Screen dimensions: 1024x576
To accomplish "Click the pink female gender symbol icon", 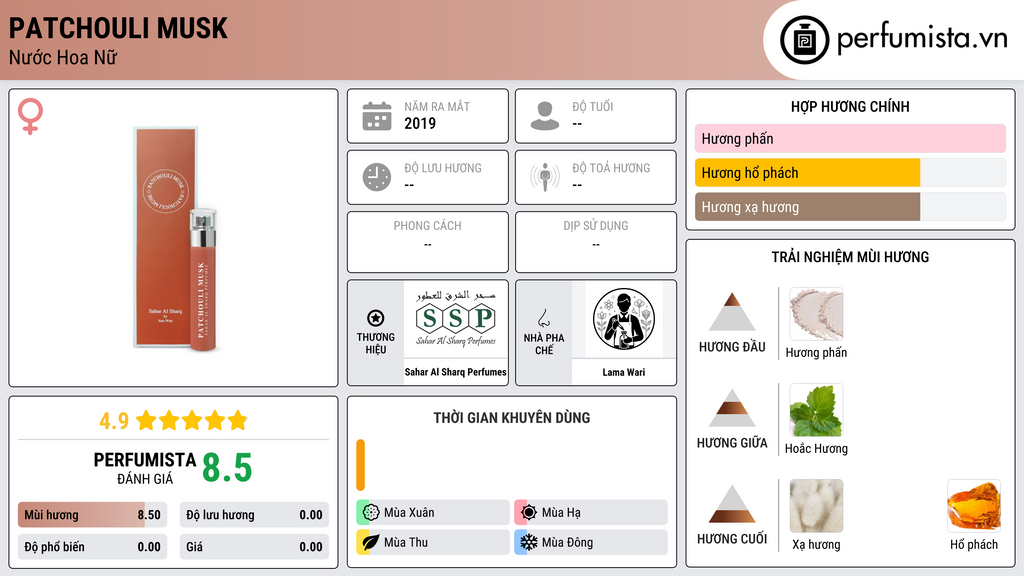I will (x=30, y=117).
